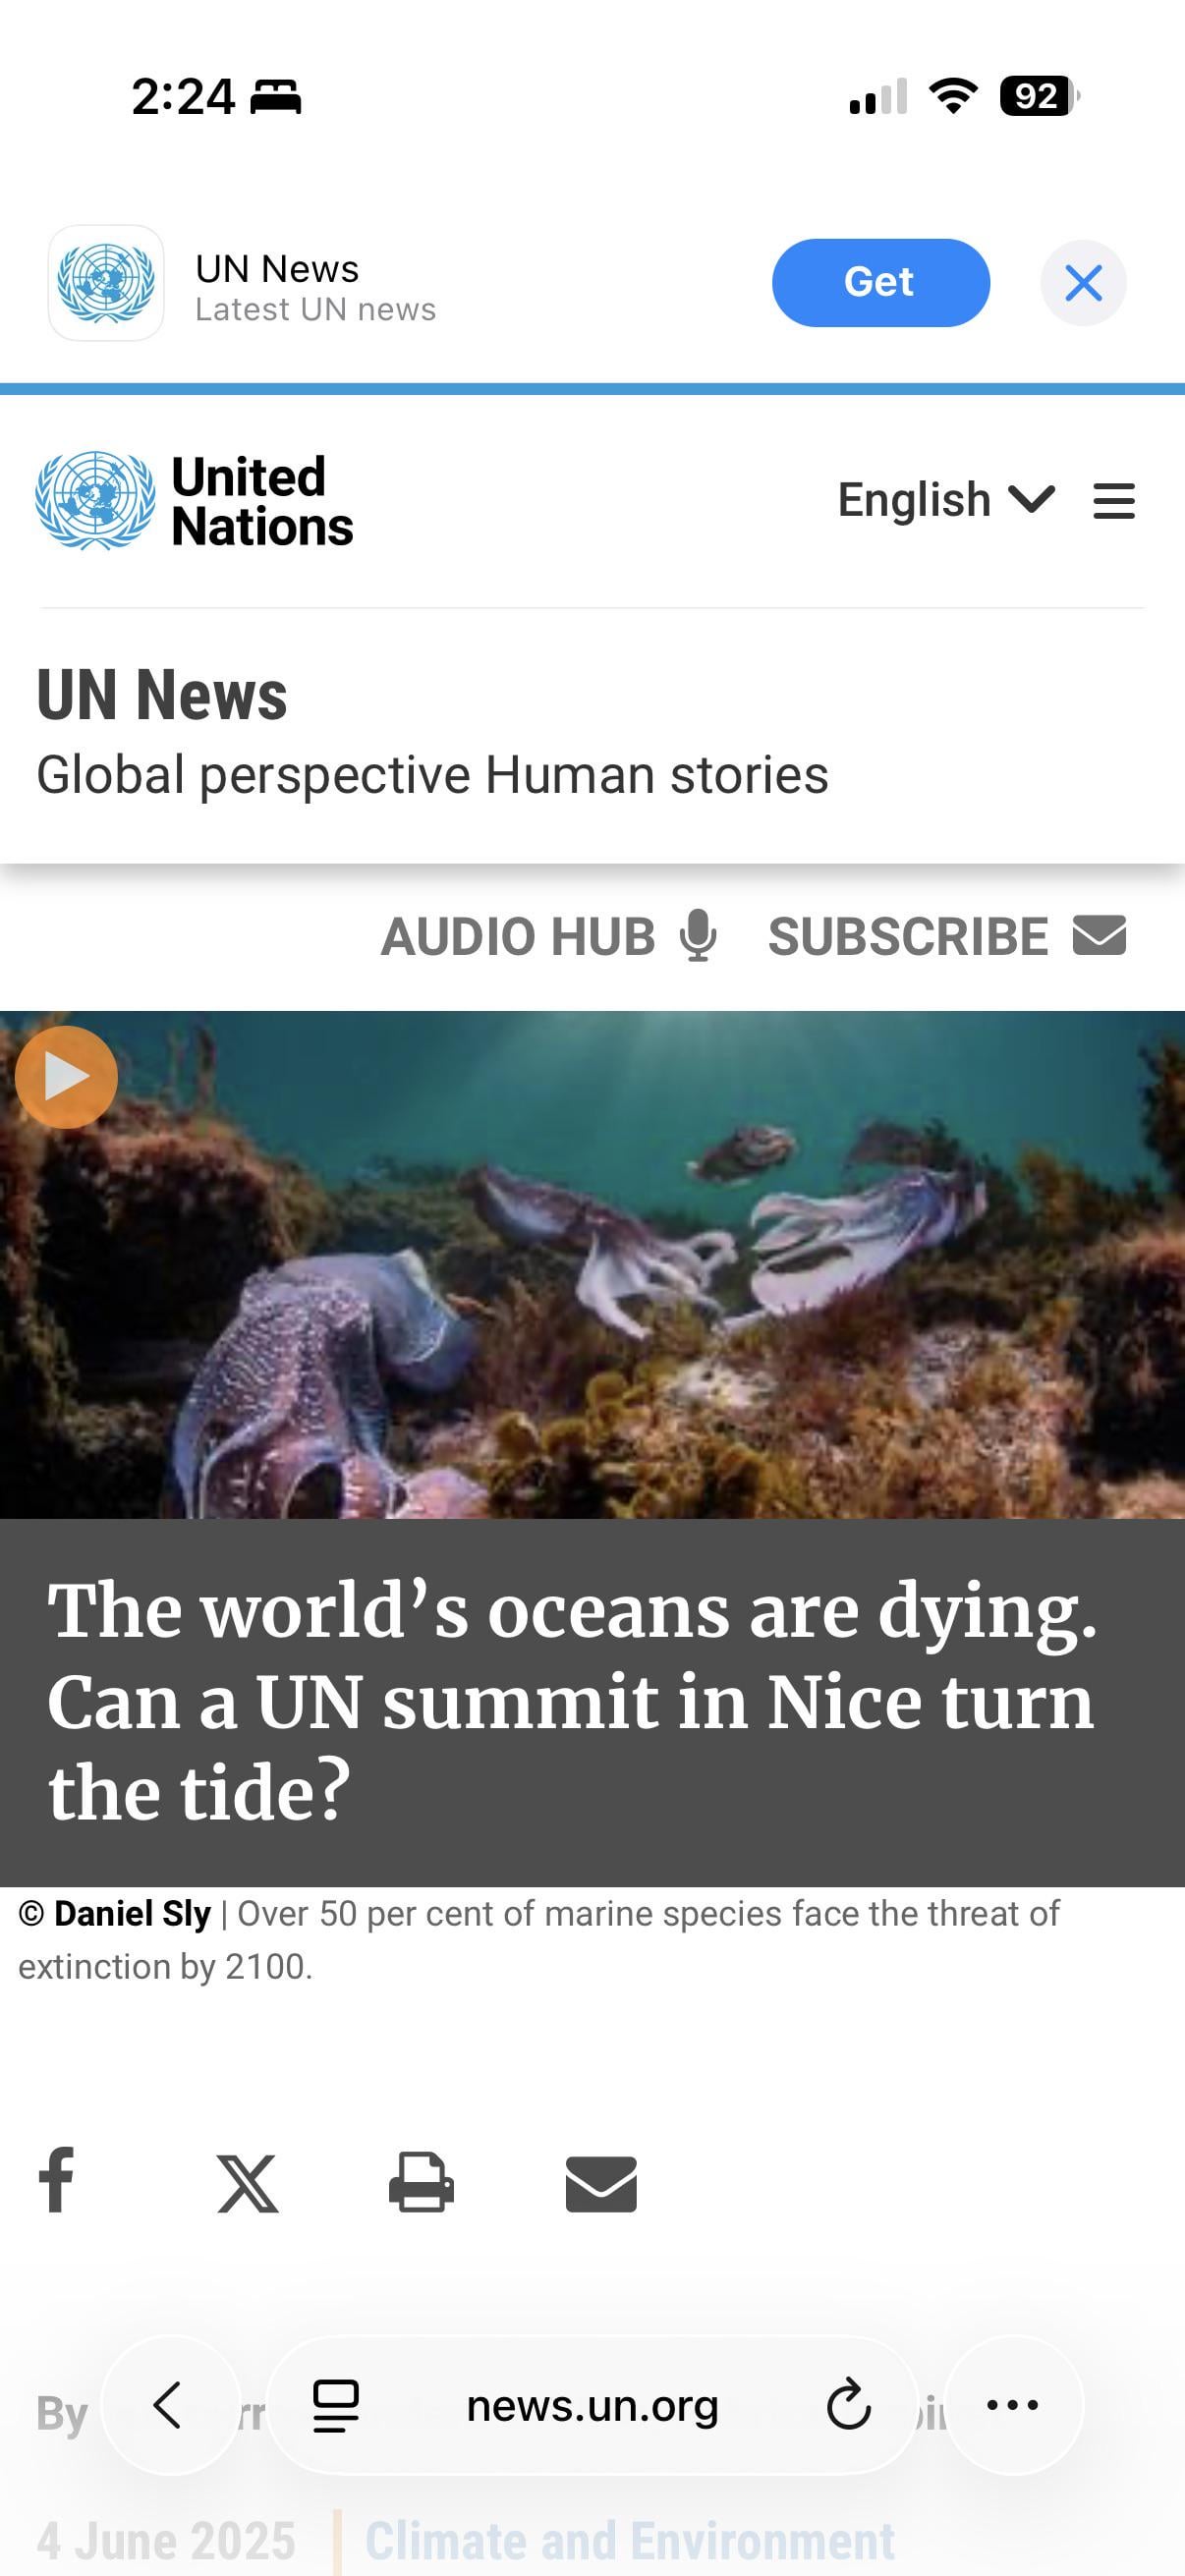This screenshot has width=1185, height=2576.
Task: Open the browser tabs overview icon
Action: click(336, 2405)
